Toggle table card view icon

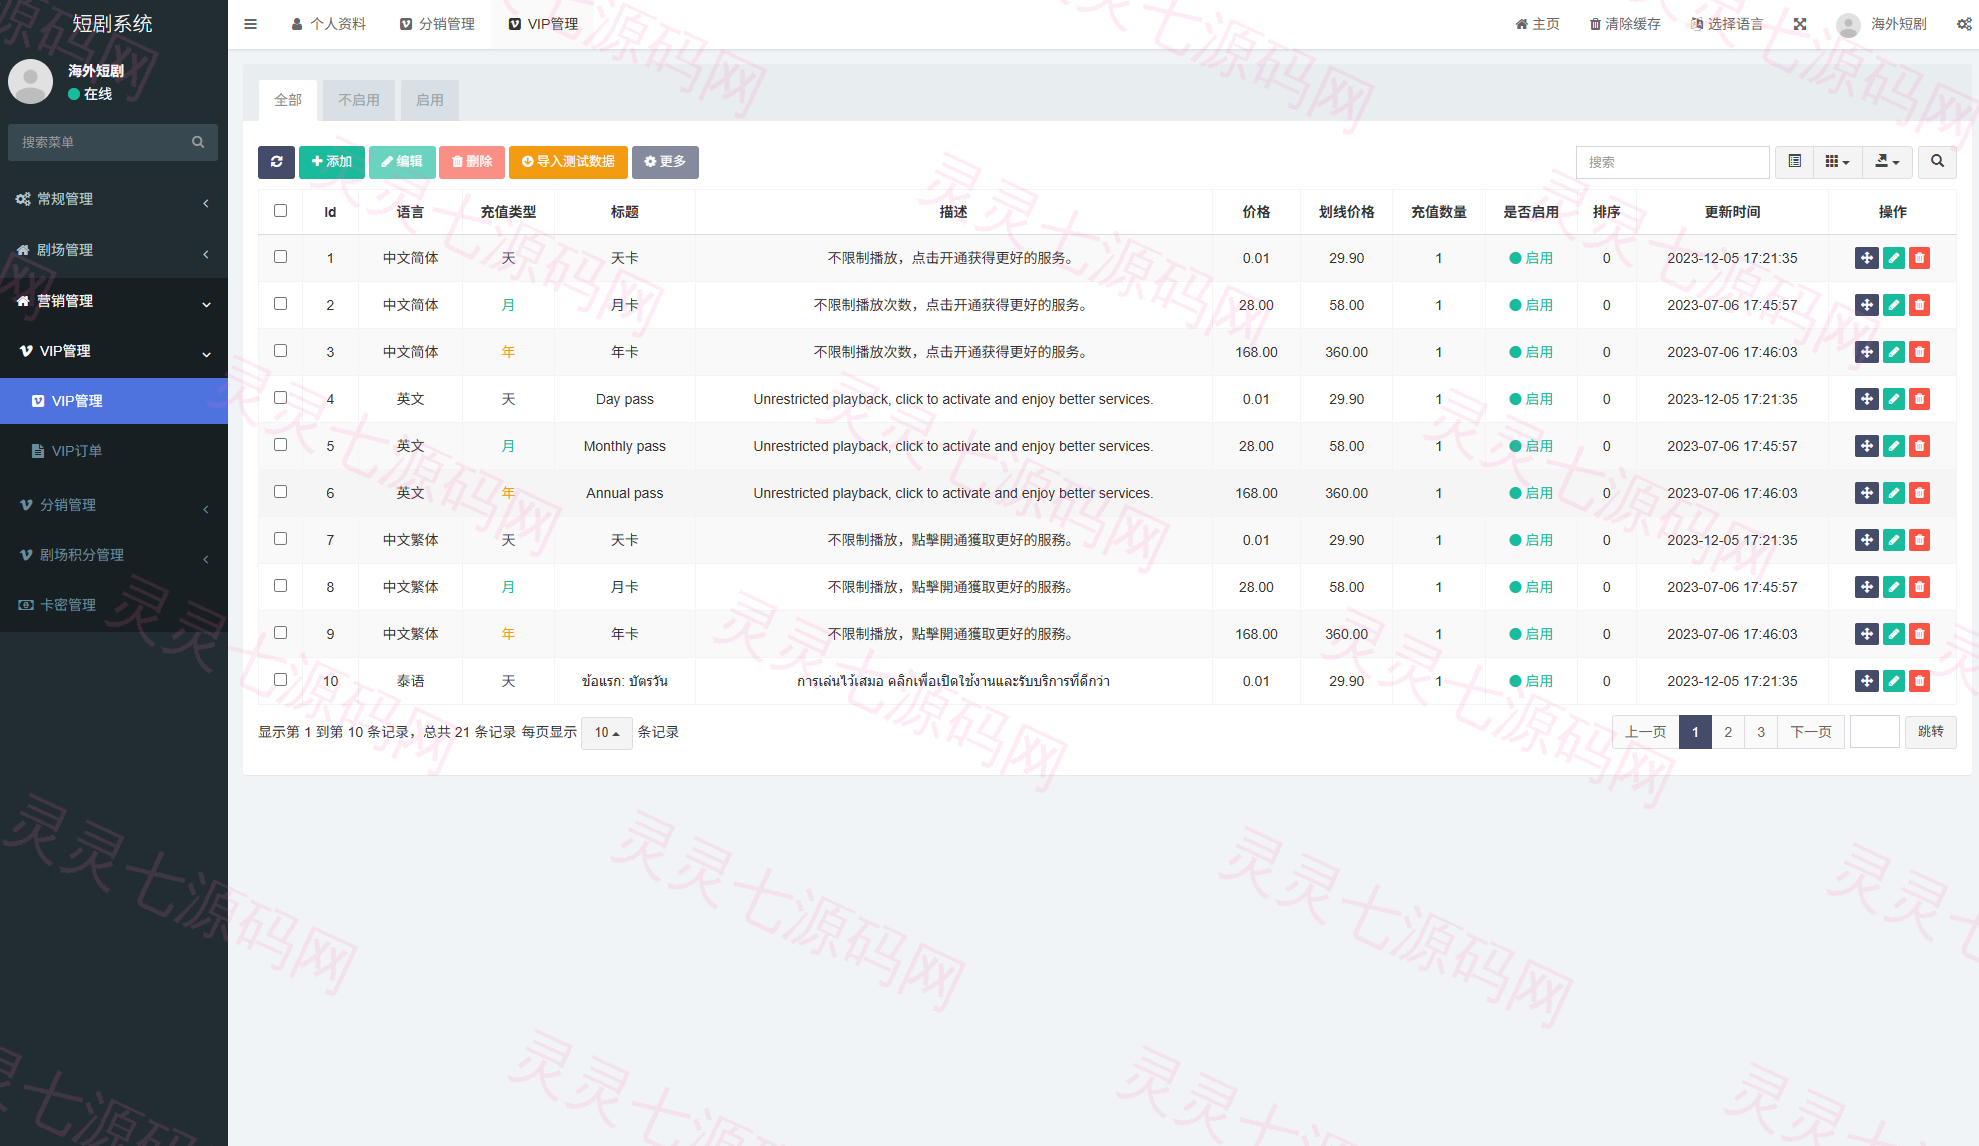point(1795,162)
